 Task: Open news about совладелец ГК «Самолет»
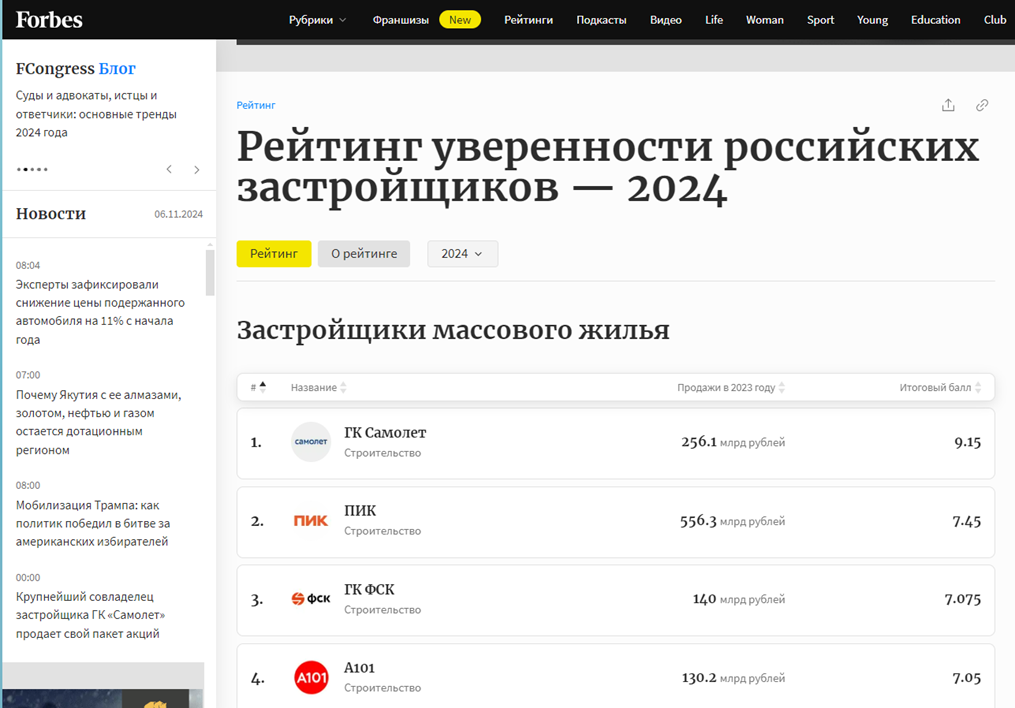point(90,615)
